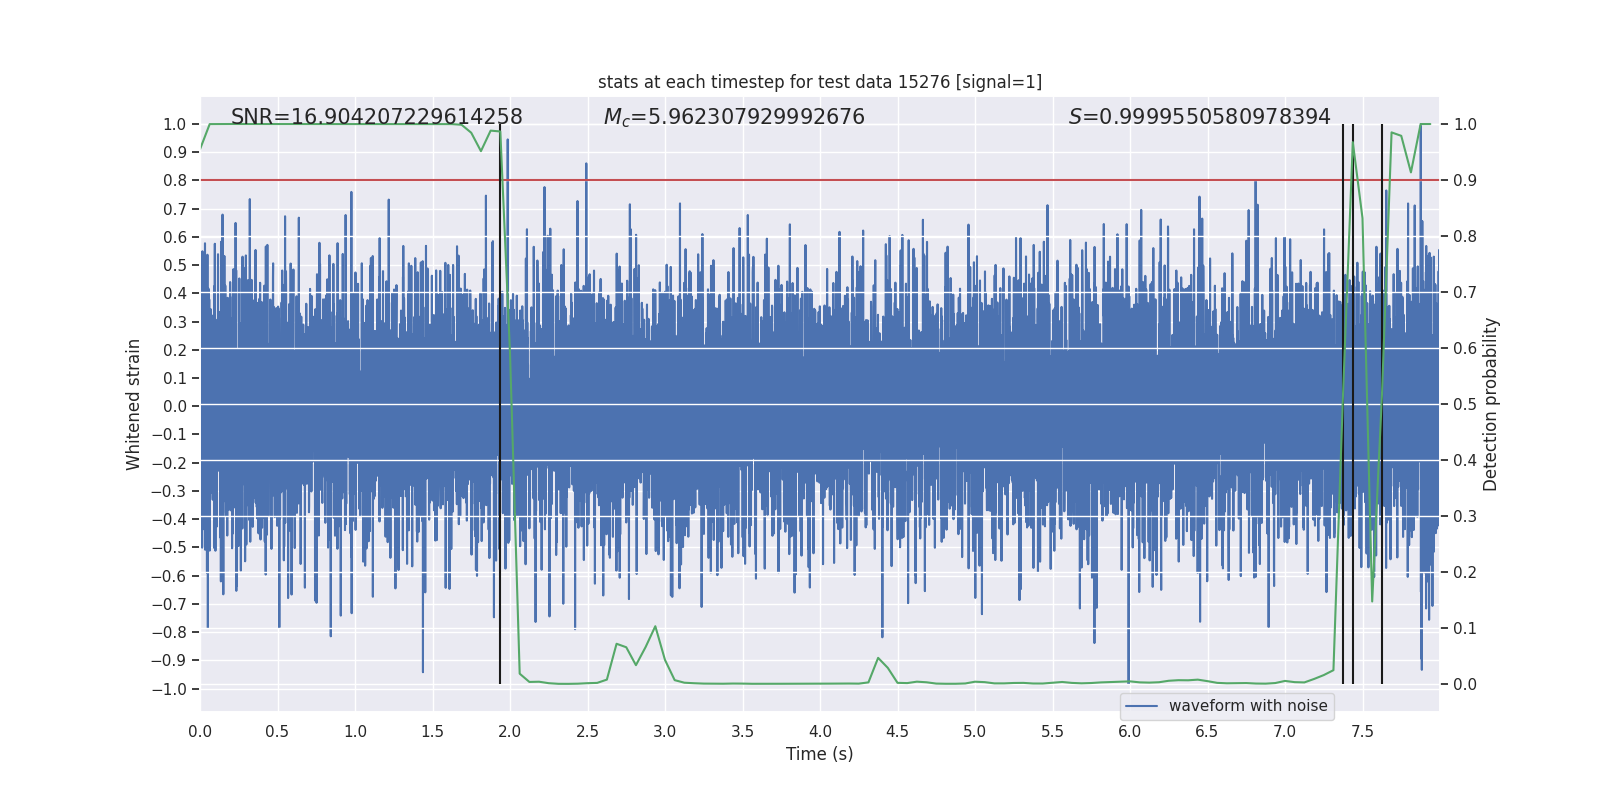
Task: Click the small green bump near 4.4 seconds
Action: [878, 658]
